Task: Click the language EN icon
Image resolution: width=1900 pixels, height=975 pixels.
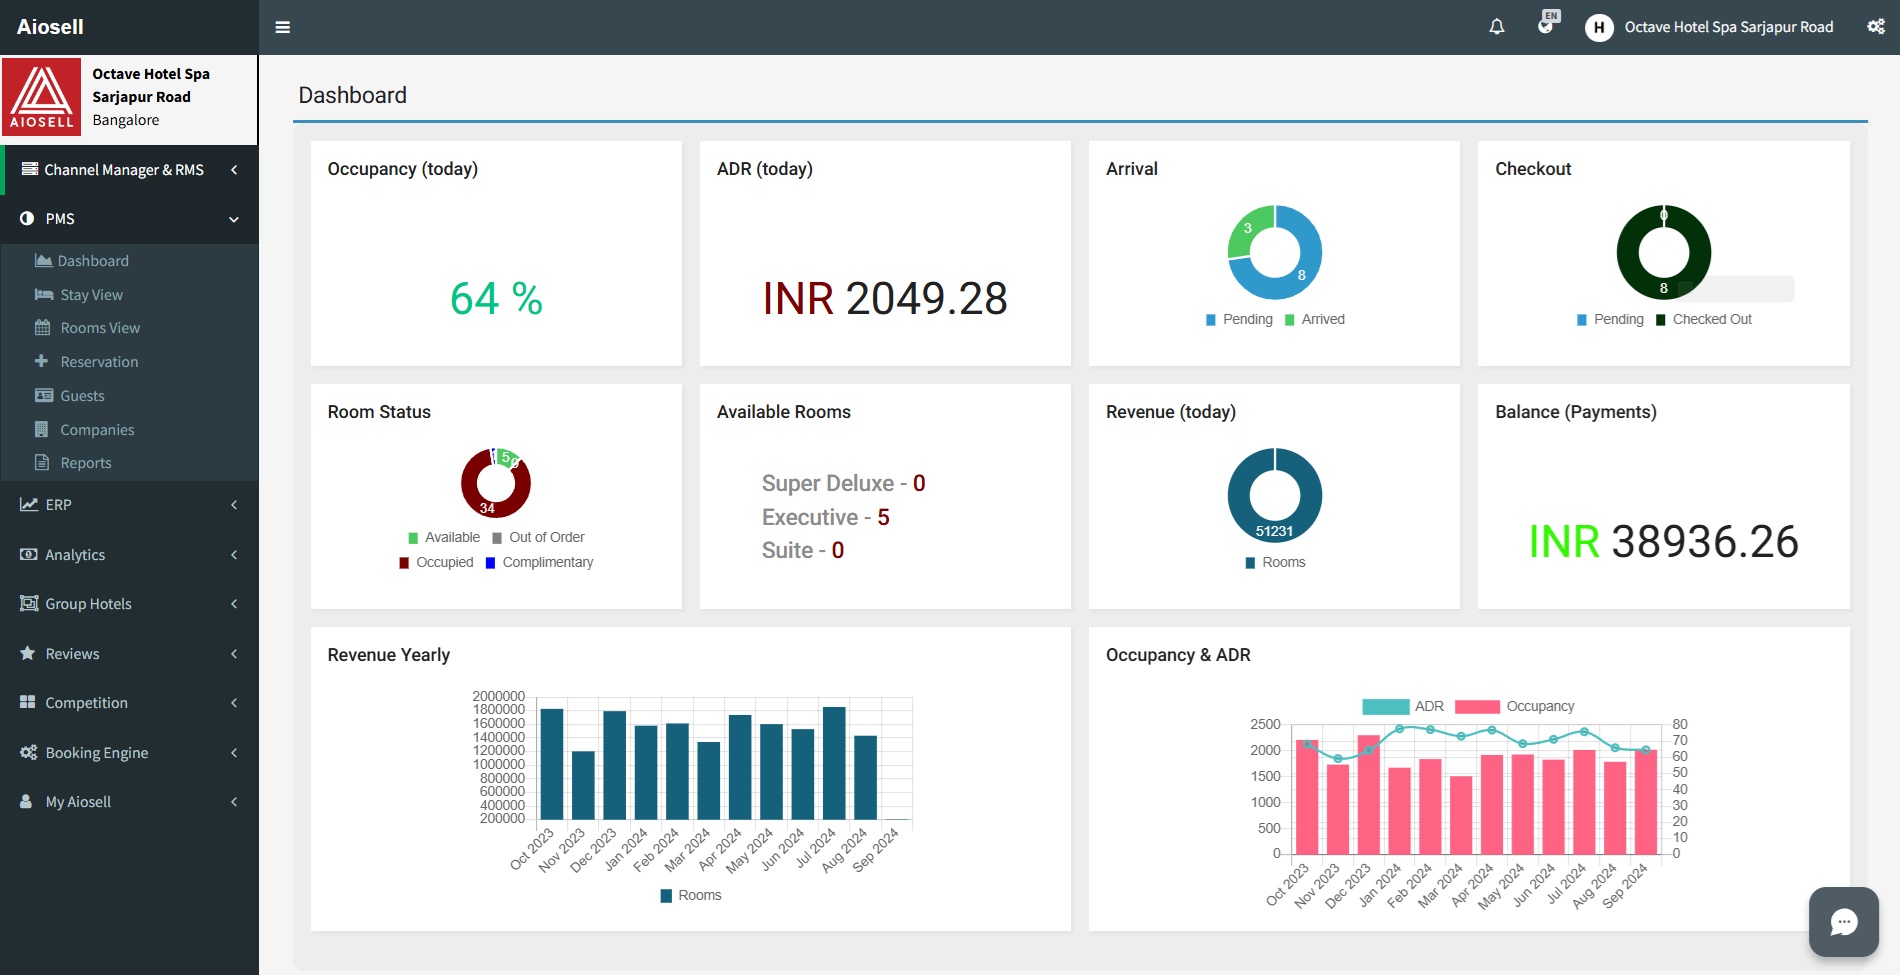Action: [x=1547, y=23]
